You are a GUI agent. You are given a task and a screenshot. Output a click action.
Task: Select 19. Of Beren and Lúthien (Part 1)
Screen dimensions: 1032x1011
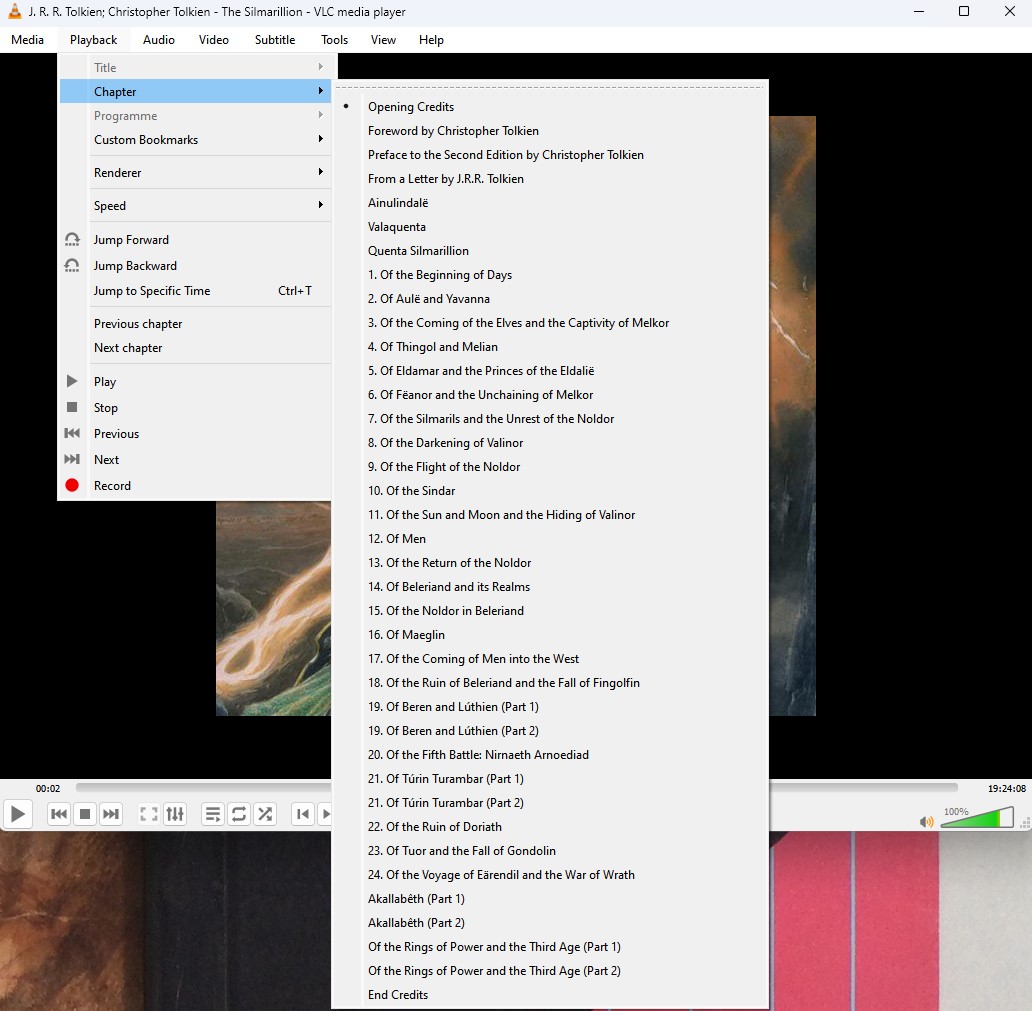point(550,707)
